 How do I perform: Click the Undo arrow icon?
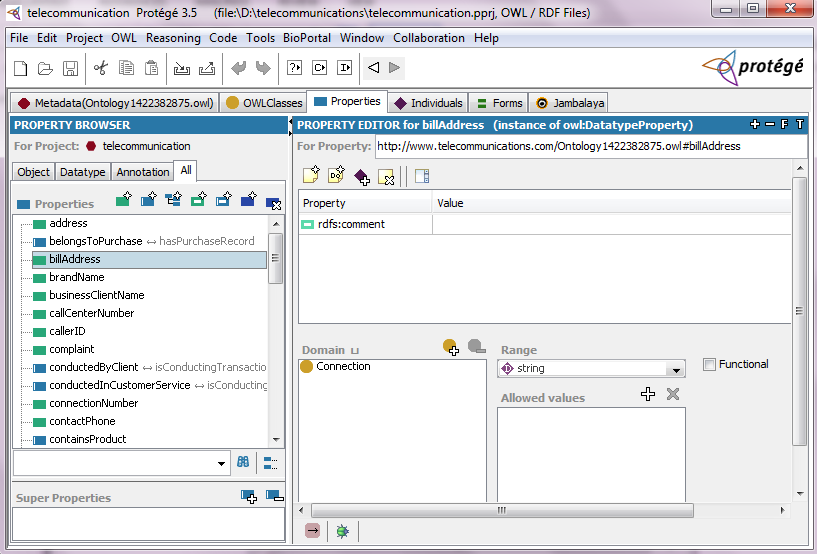238,68
